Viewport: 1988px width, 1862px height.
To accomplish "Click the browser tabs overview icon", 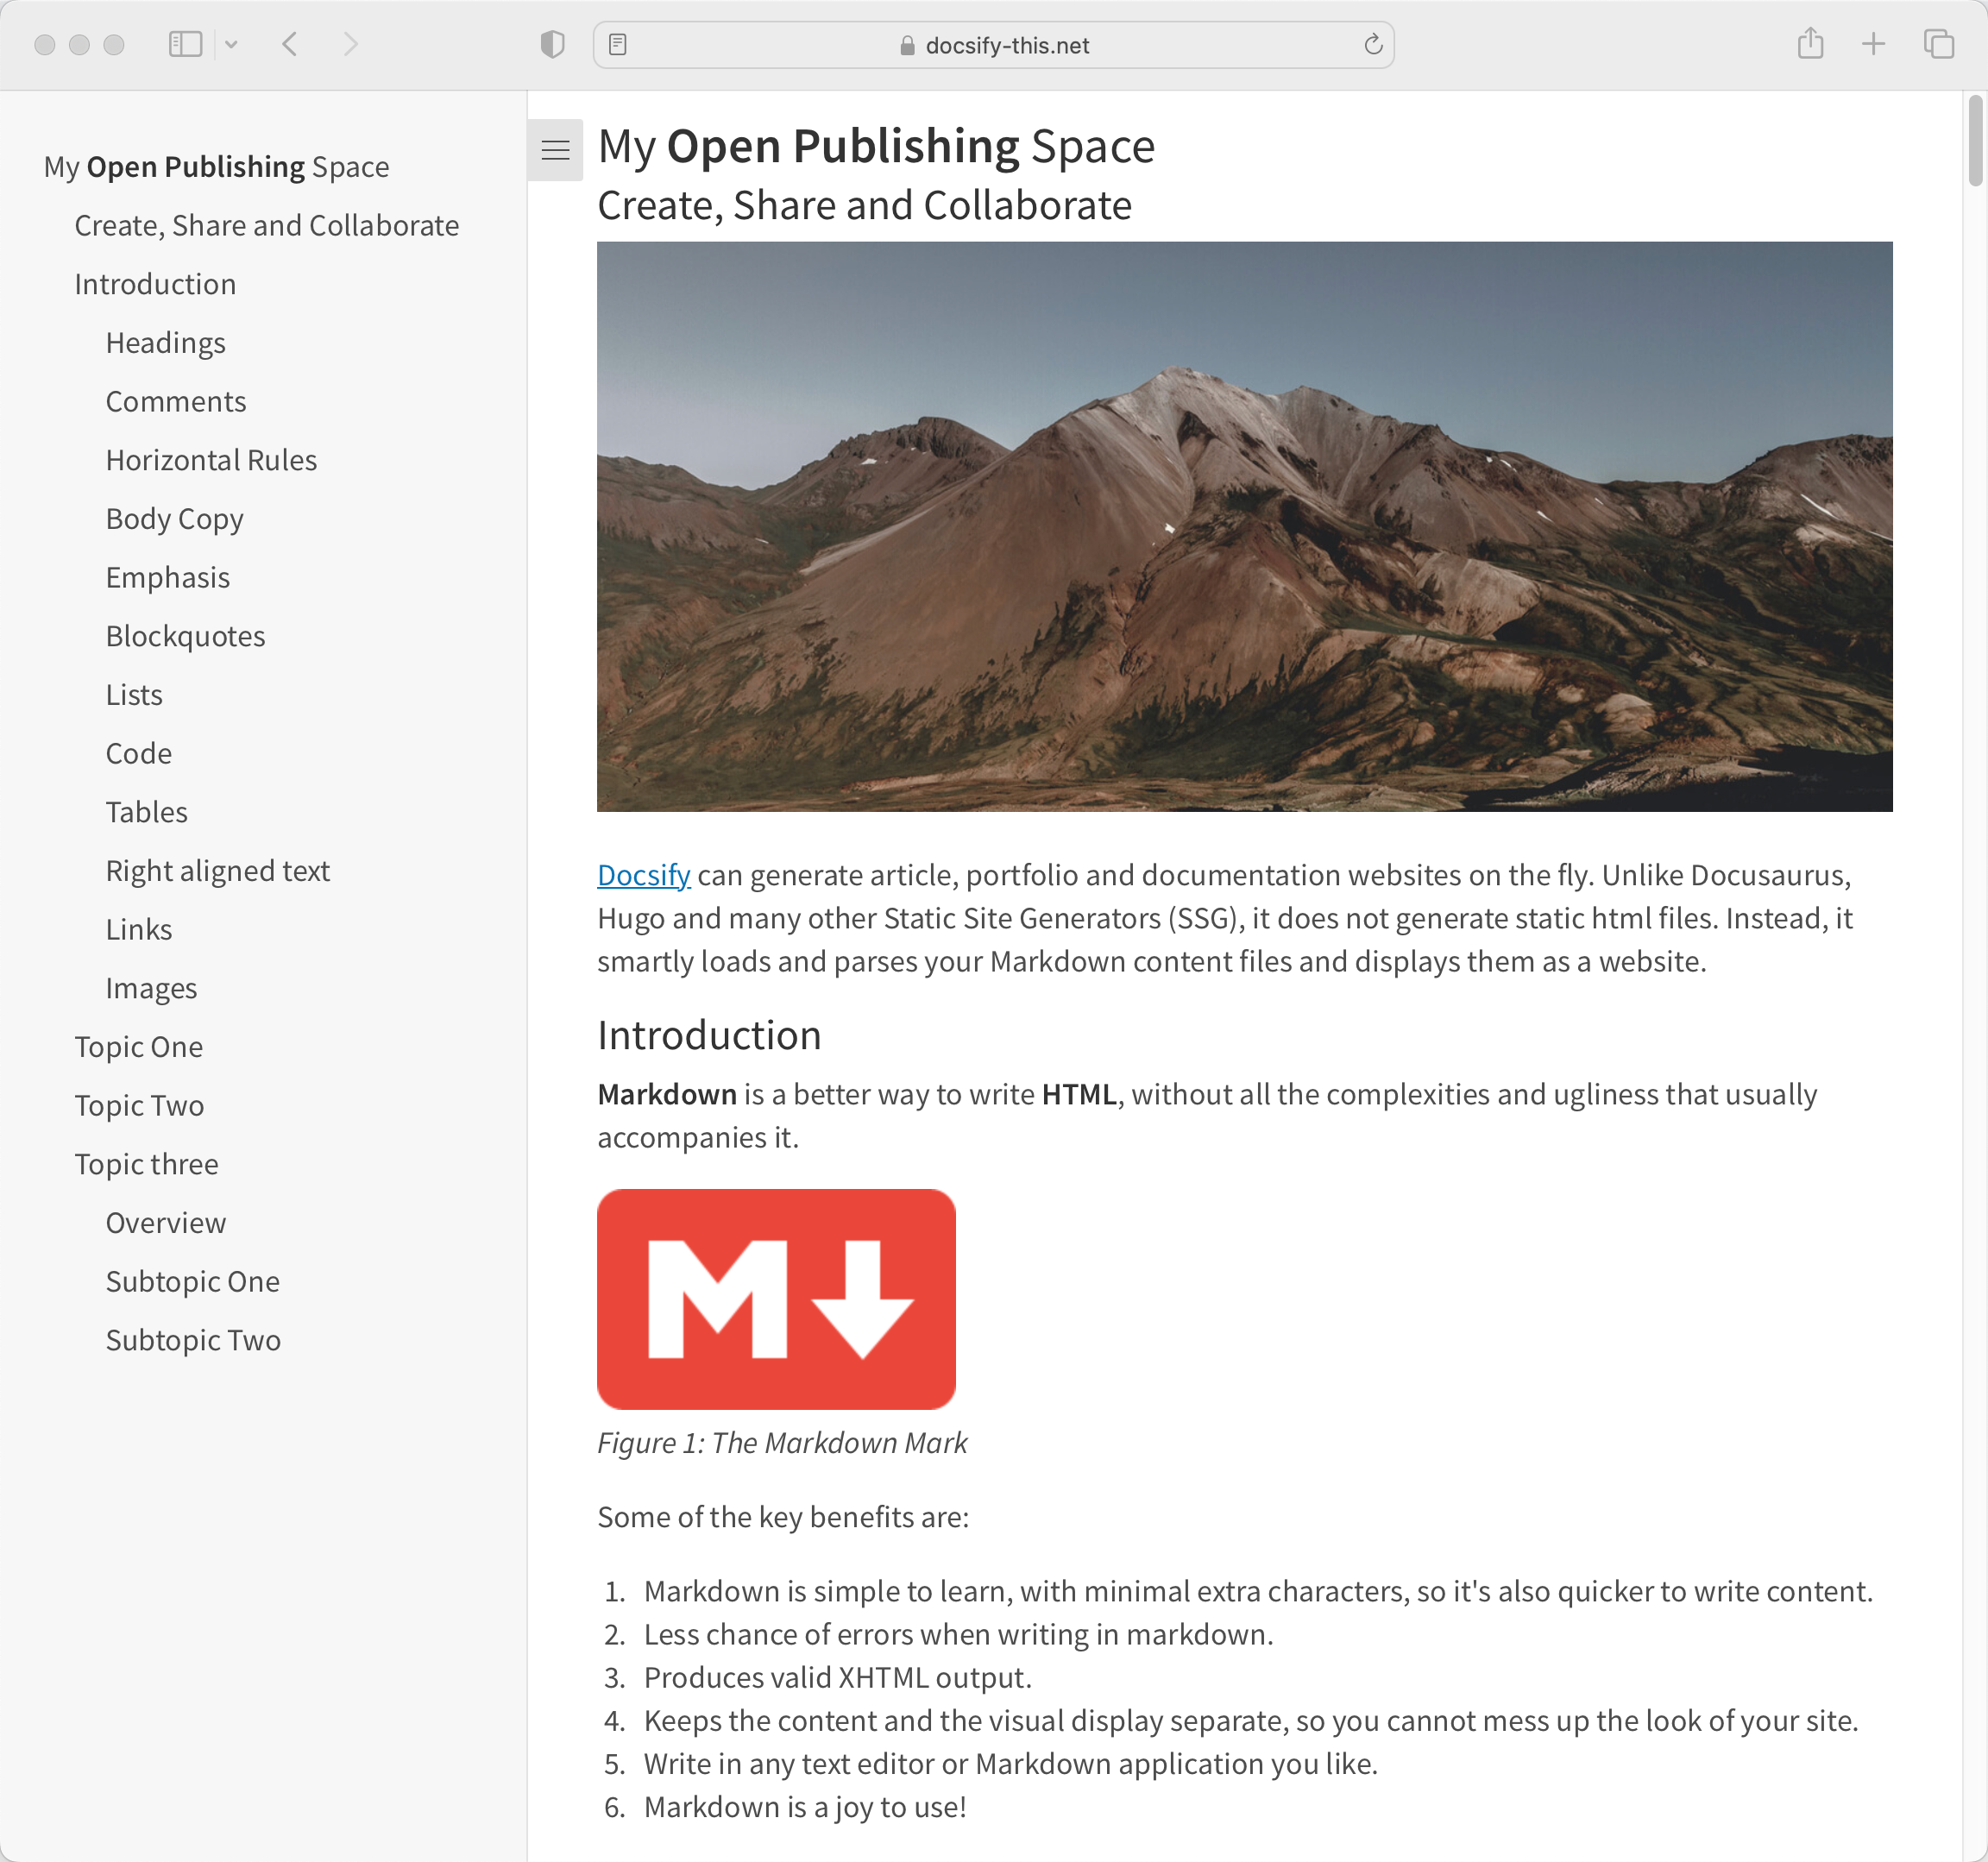I will click(1939, 46).
